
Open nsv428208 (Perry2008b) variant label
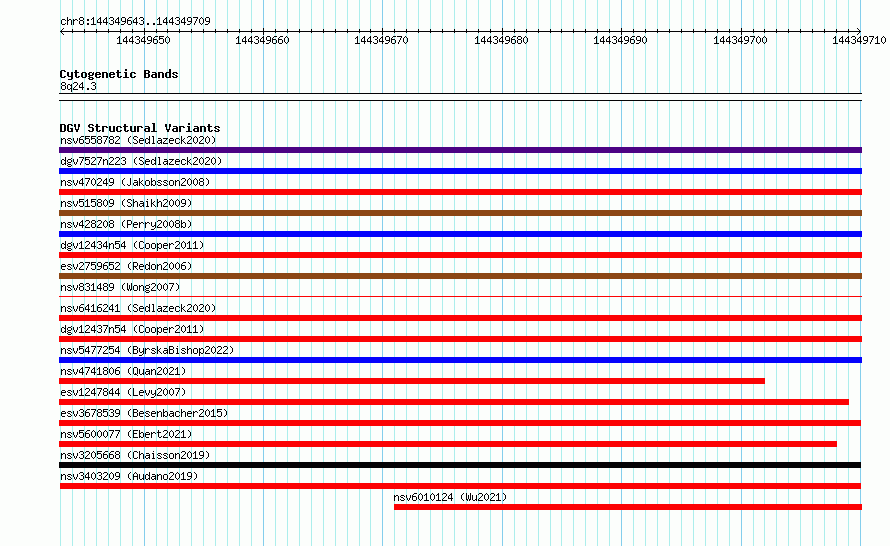coord(126,224)
